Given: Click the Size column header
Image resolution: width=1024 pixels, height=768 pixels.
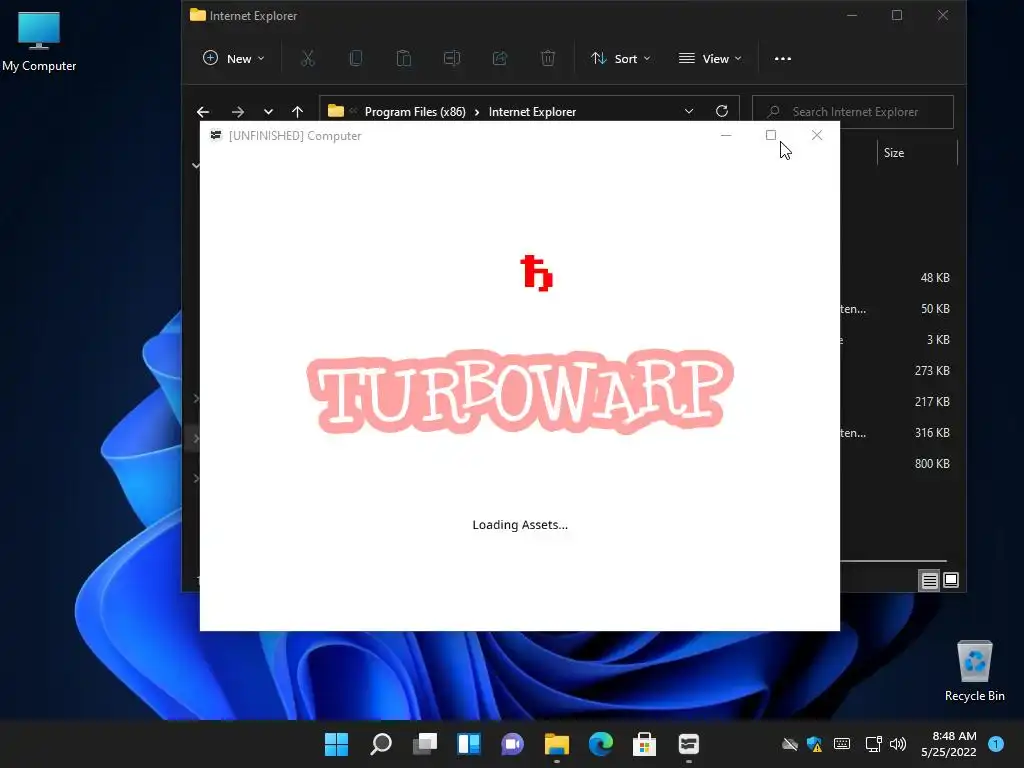Looking at the screenshot, I should pos(916,153).
